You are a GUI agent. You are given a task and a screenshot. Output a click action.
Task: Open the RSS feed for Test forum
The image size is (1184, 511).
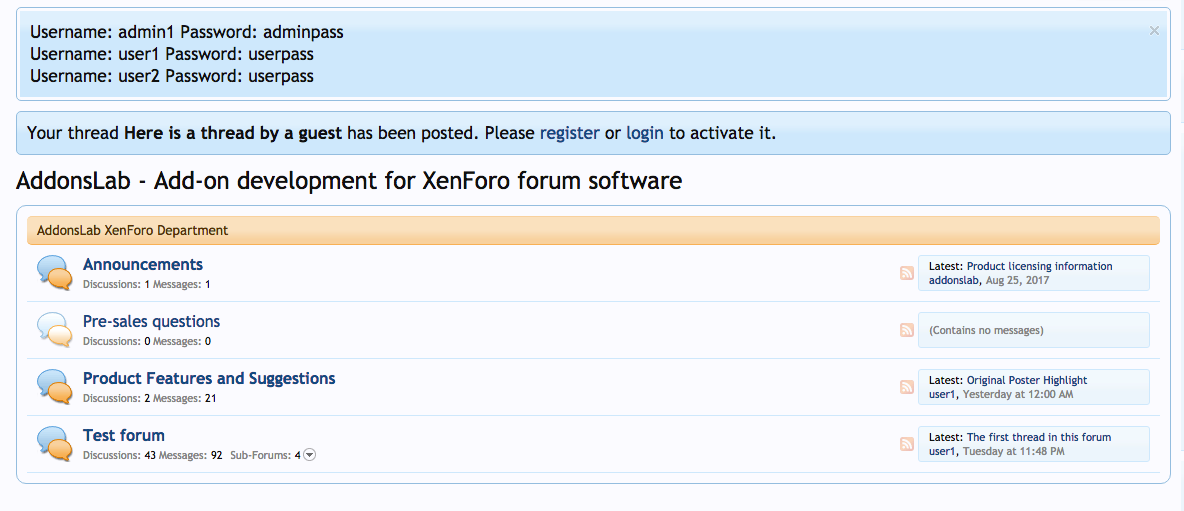907,444
